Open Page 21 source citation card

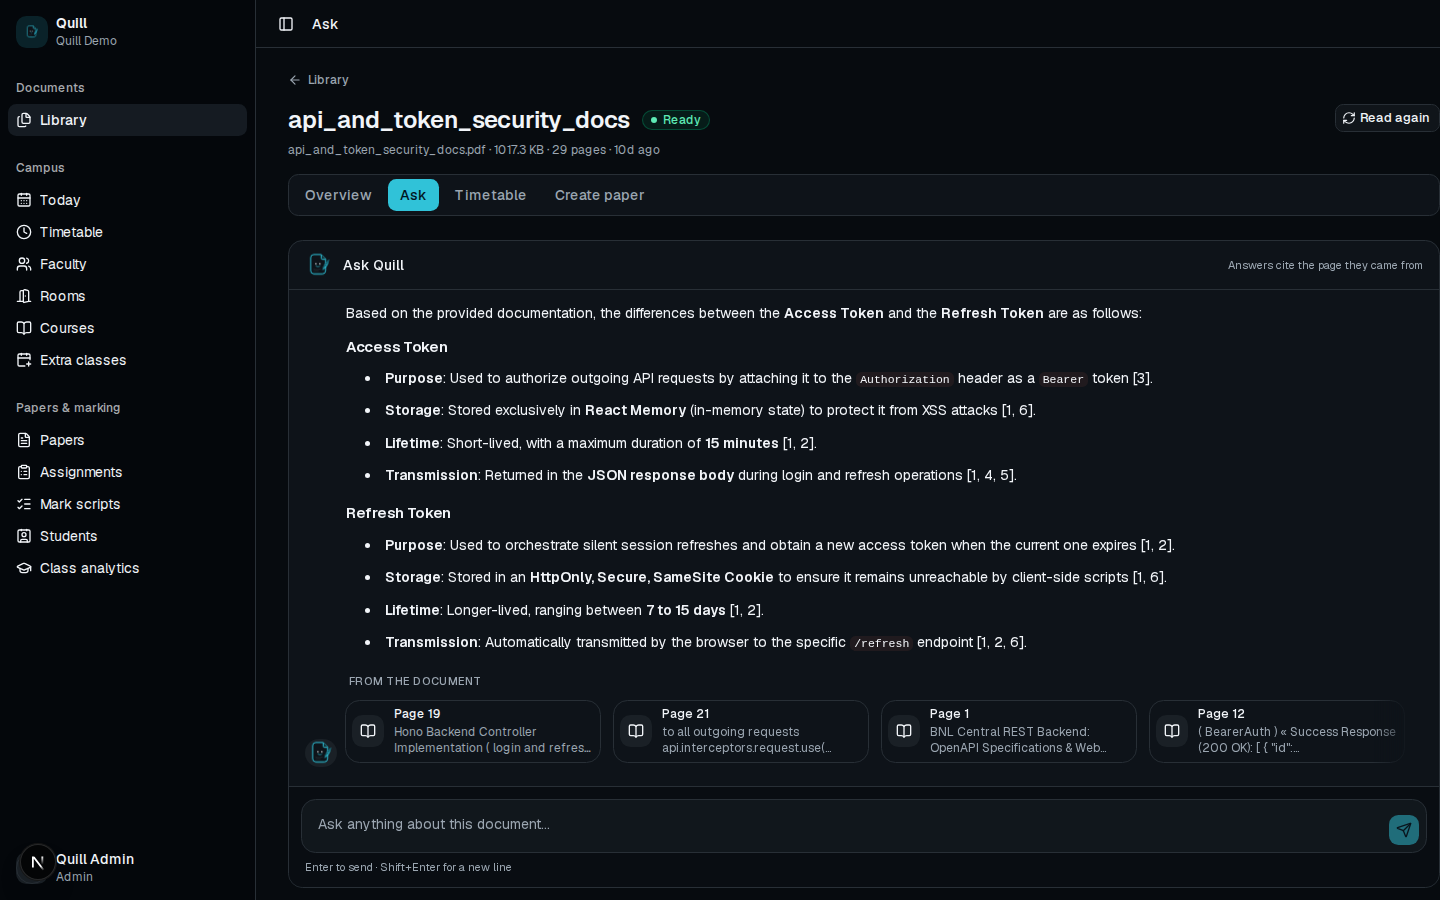click(x=741, y=732)
